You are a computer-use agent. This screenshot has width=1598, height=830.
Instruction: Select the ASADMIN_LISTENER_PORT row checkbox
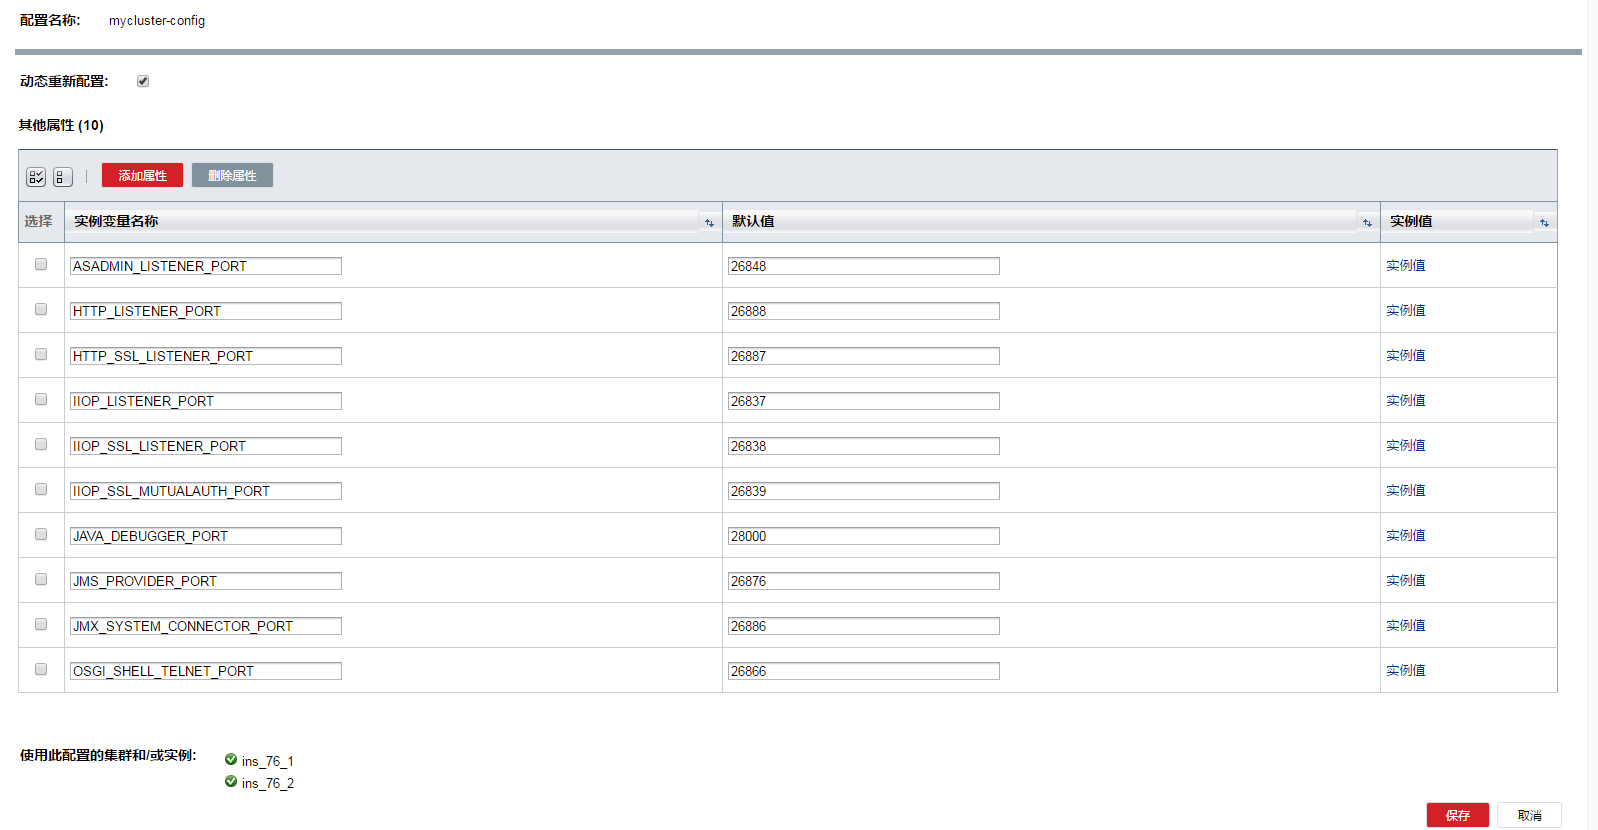tap(41, 265)
